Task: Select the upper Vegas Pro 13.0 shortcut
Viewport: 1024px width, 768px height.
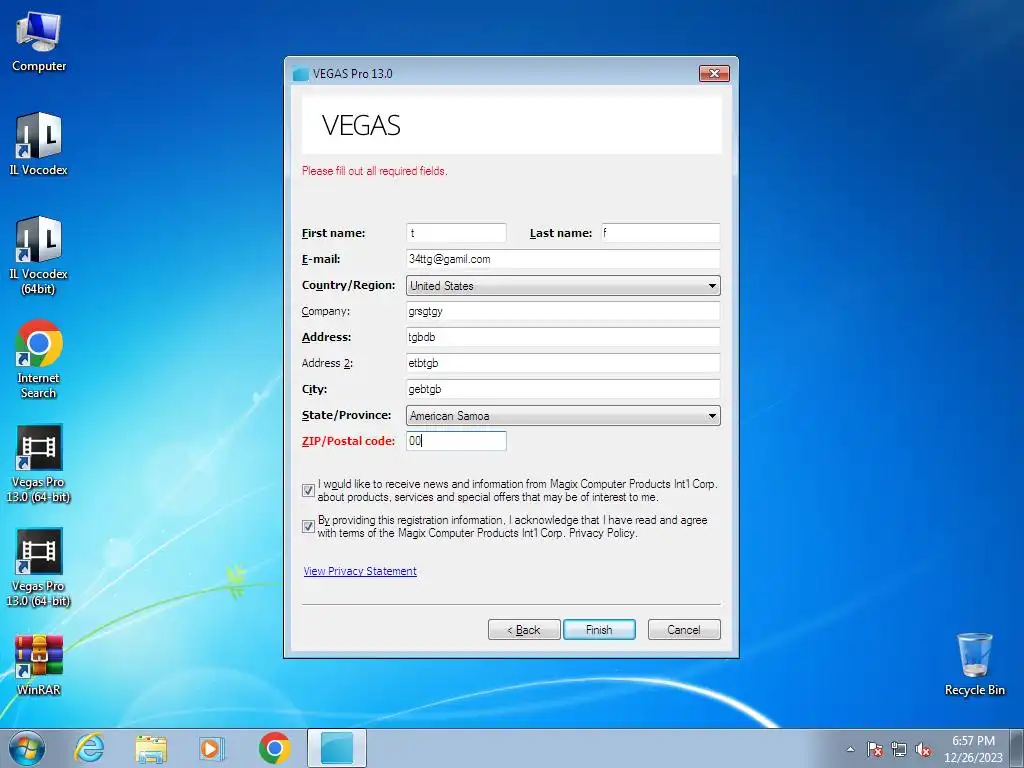Action: pos(39,464)
